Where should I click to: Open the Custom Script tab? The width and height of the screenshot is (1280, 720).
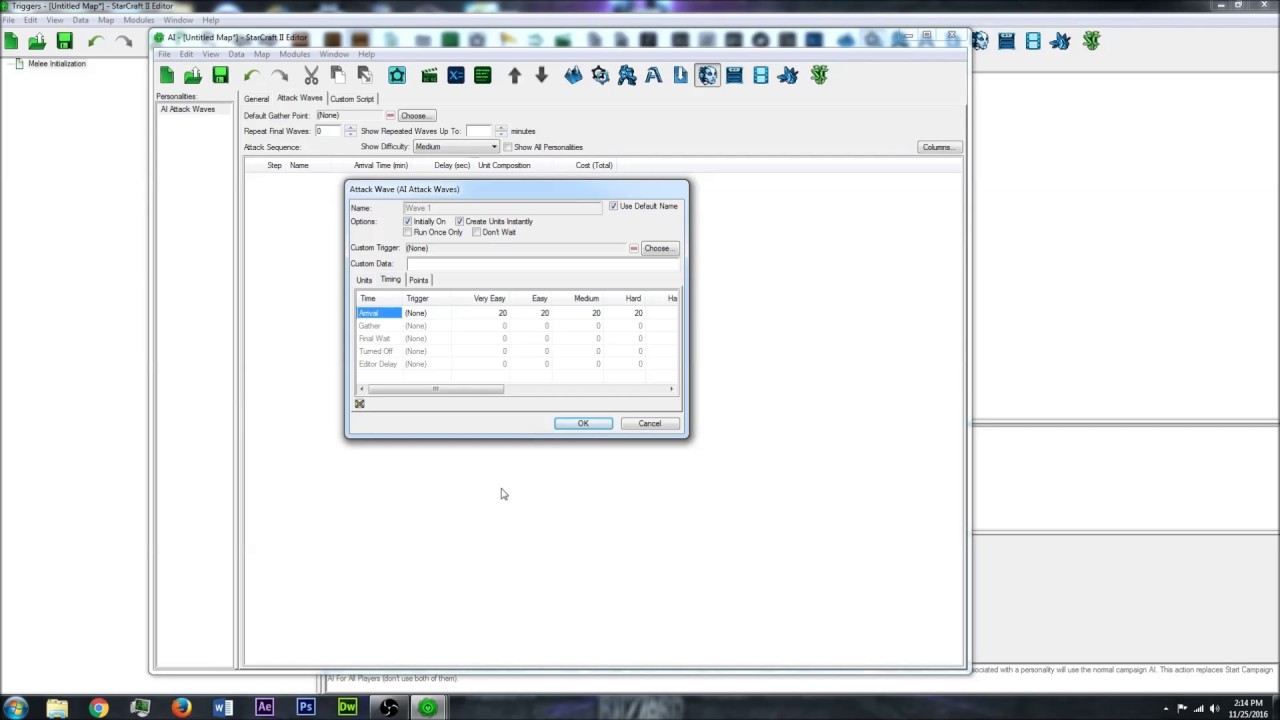pos(352,99)
